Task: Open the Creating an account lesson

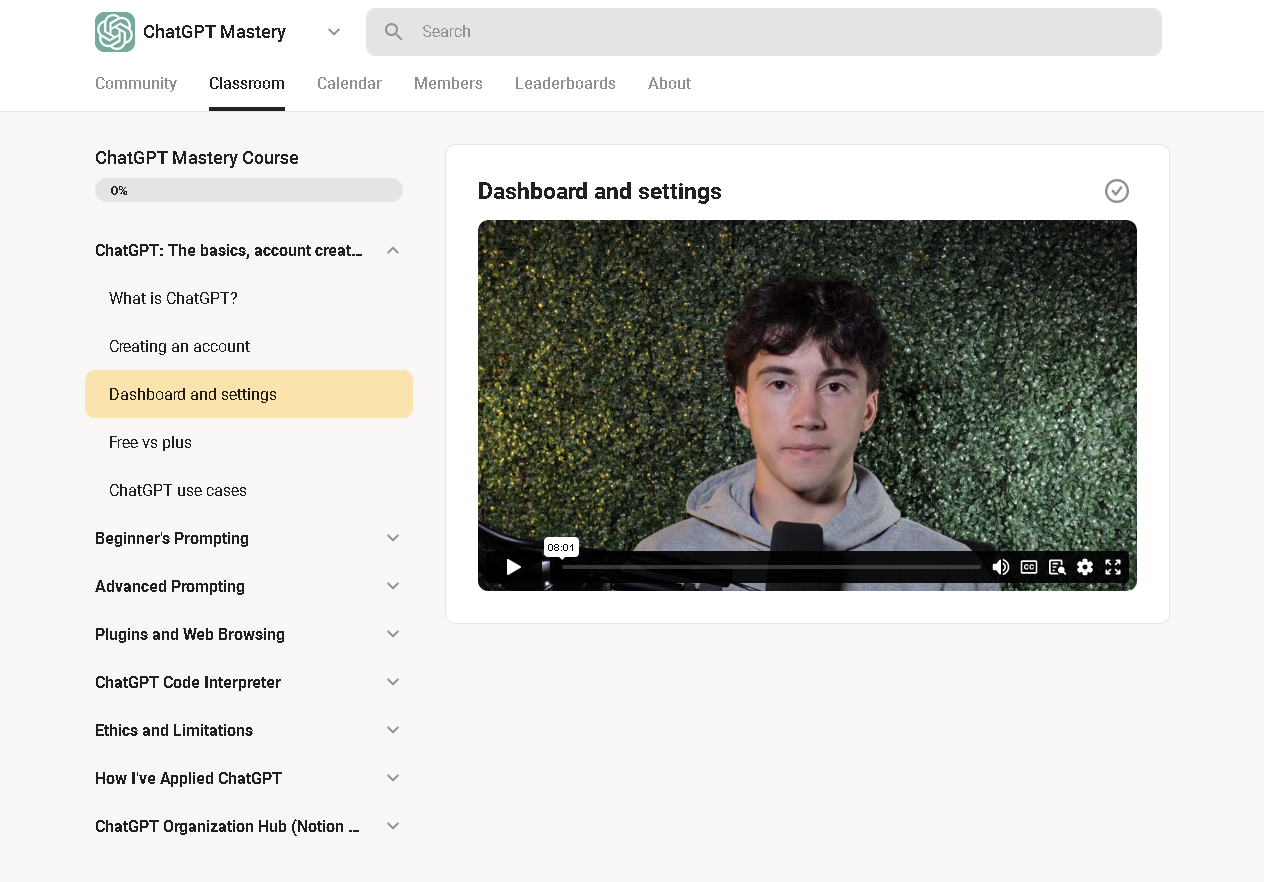Action: pyautogui.click(x=249, y=346)
